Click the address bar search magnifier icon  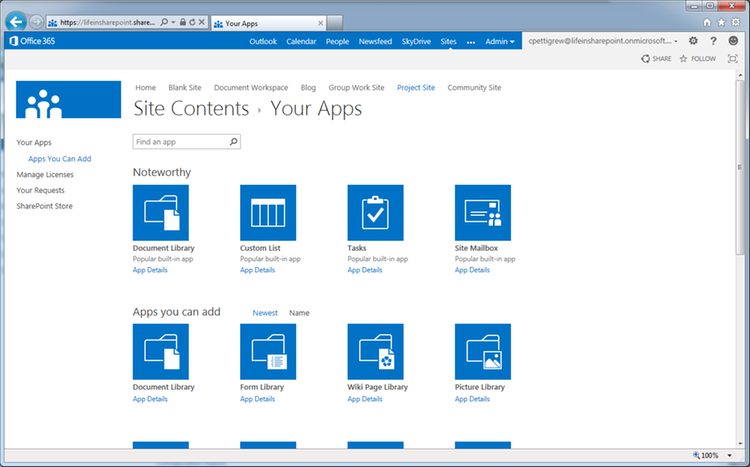click(x=164, y=22)
